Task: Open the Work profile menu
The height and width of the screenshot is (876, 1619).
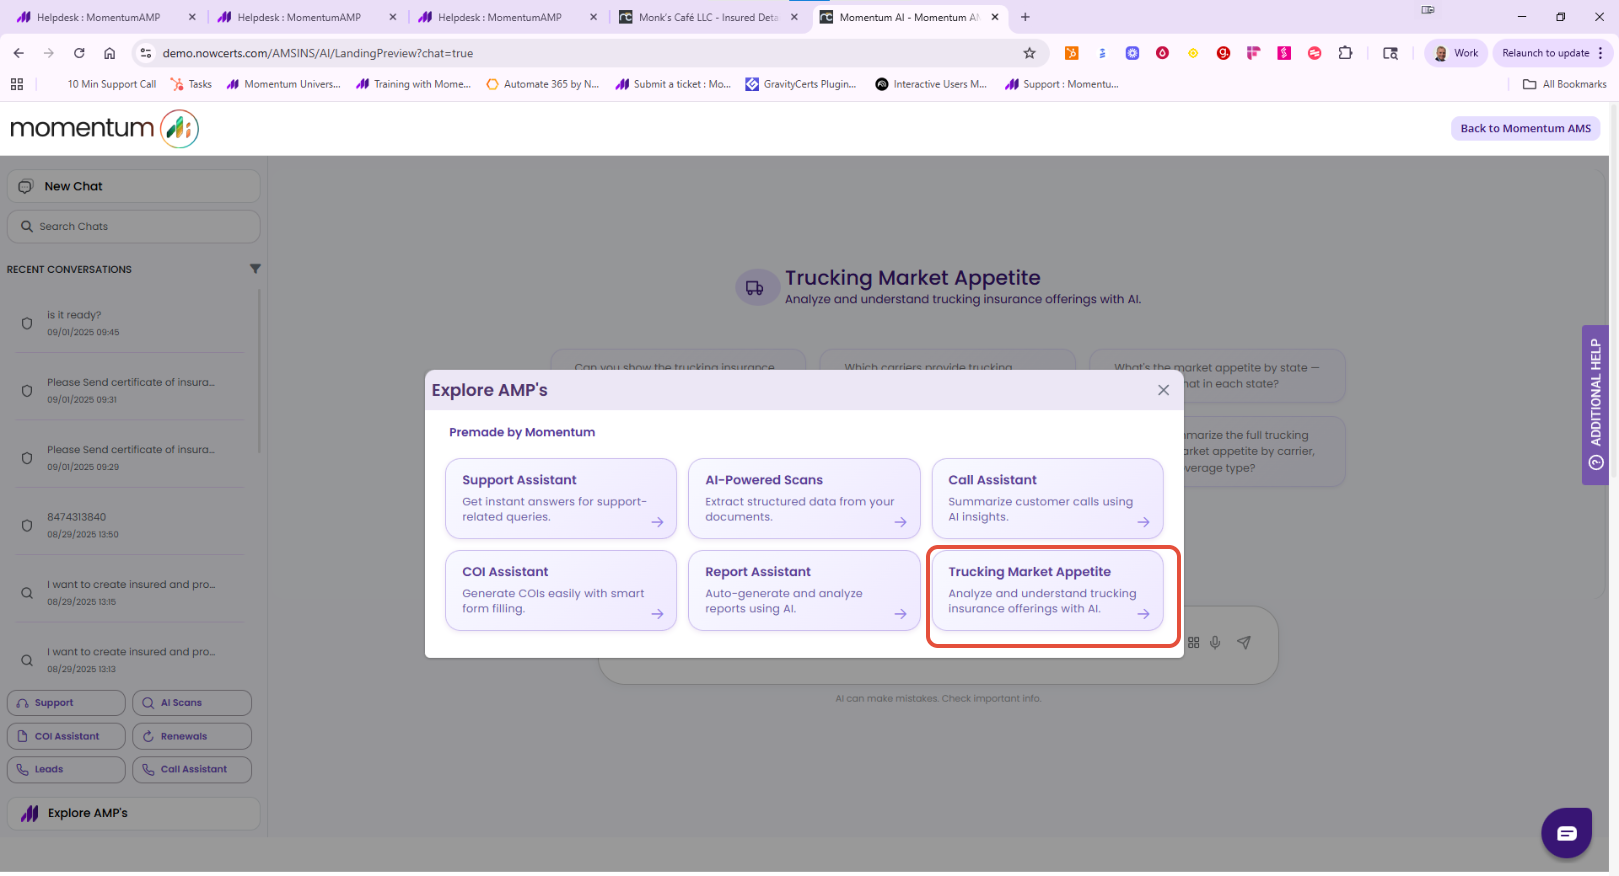Action: coord(1456,53)
